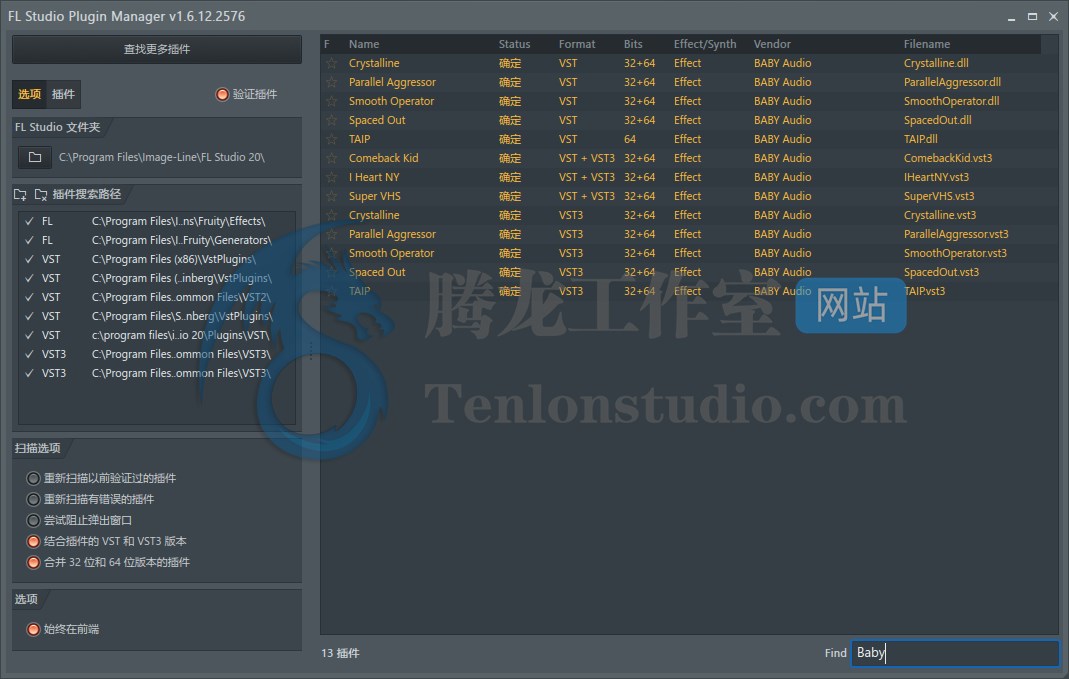
Task: Maximize the Plugin Manager window
Action: pos(1032,16)
